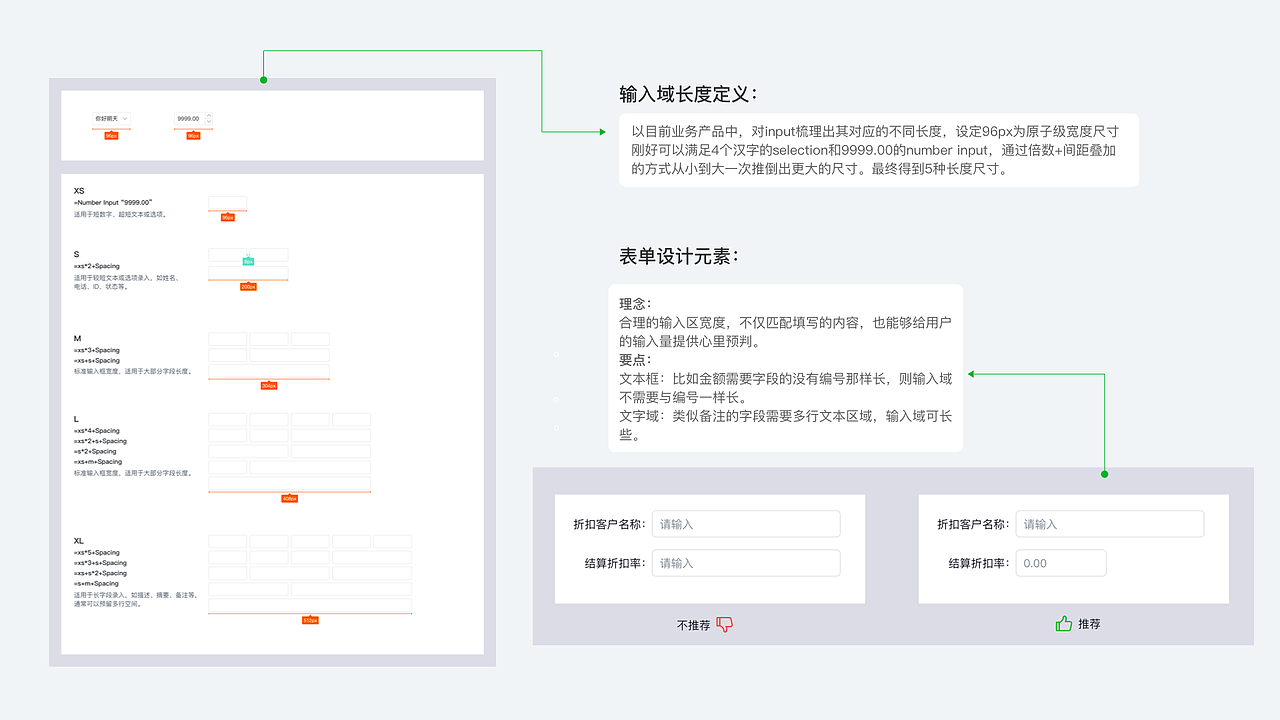1280x720 pixels.
Task: Click the red thumbs-down icon beside 不推荐
Action: coord(725,624)
